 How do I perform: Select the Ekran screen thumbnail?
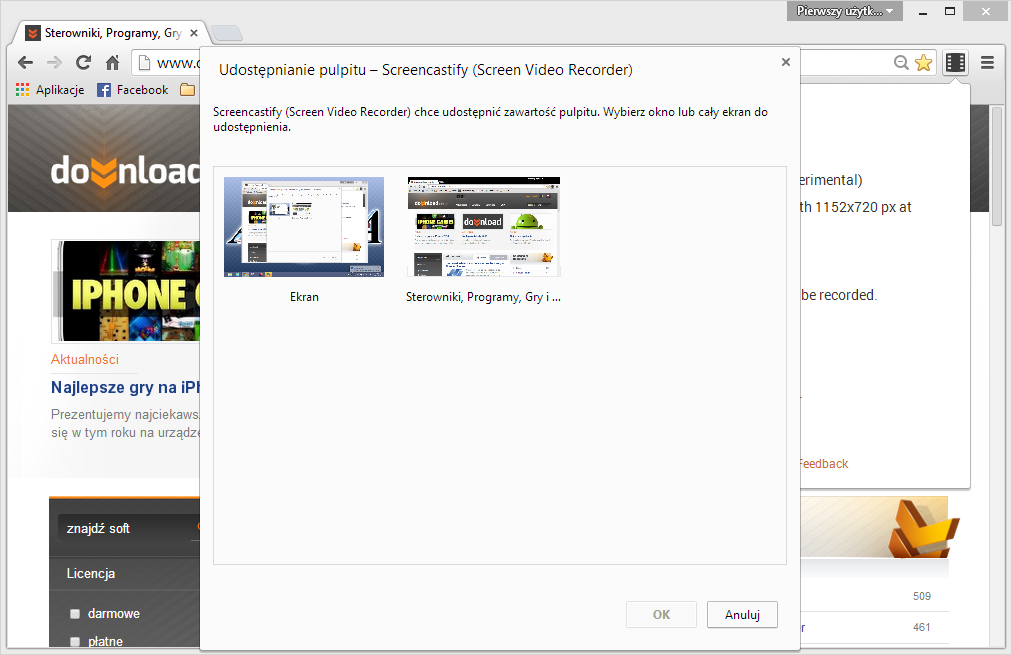[304, 227]
